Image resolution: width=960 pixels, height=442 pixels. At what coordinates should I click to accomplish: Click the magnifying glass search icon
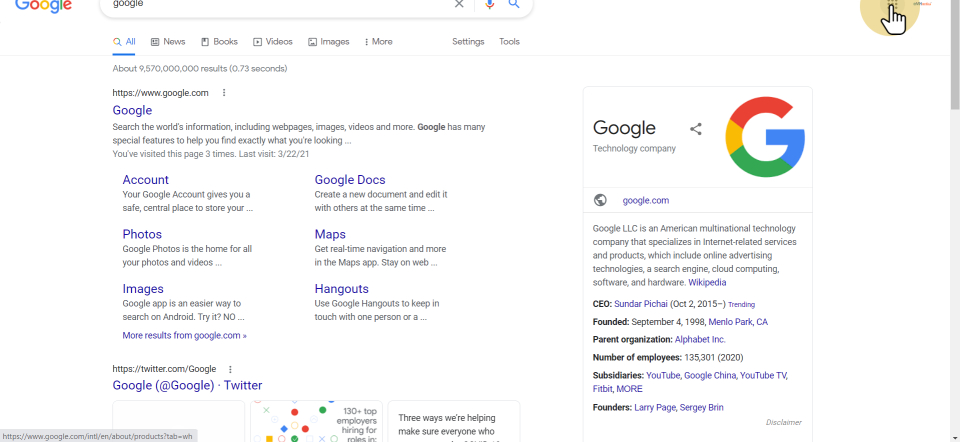514,4
